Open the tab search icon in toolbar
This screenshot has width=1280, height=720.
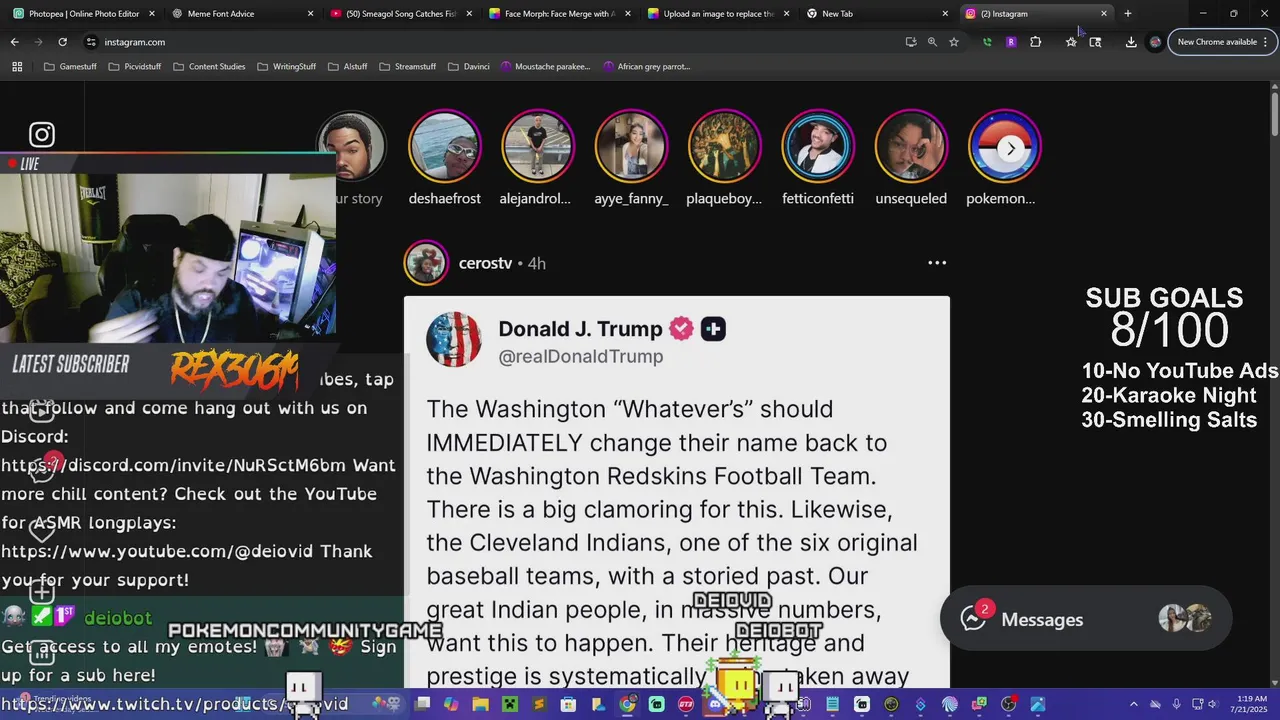click(1095, 42)
